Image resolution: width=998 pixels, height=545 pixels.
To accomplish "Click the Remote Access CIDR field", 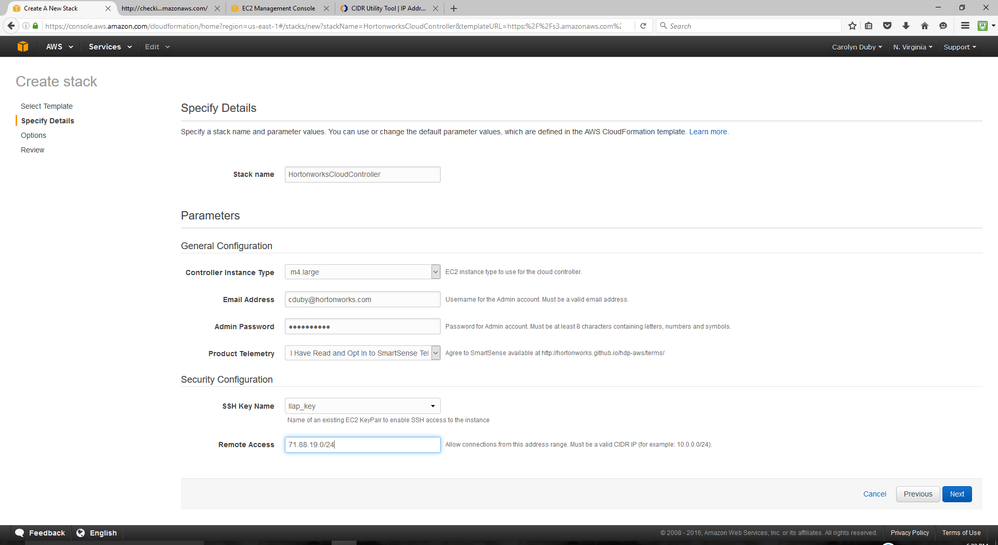I will point(362,444).
